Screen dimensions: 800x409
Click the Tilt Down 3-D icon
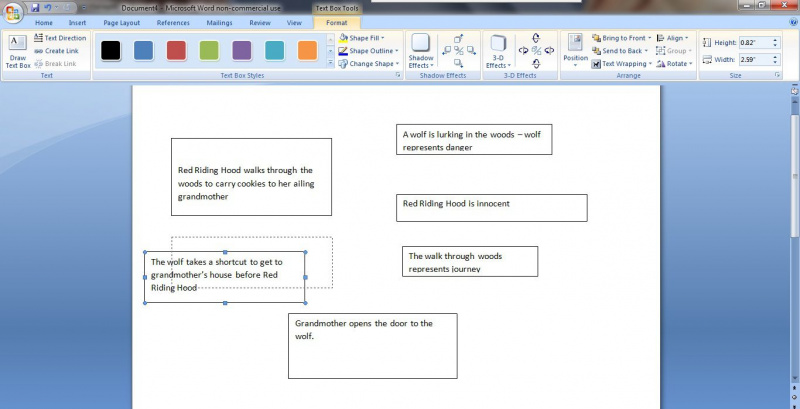click(x=536, y=64)
